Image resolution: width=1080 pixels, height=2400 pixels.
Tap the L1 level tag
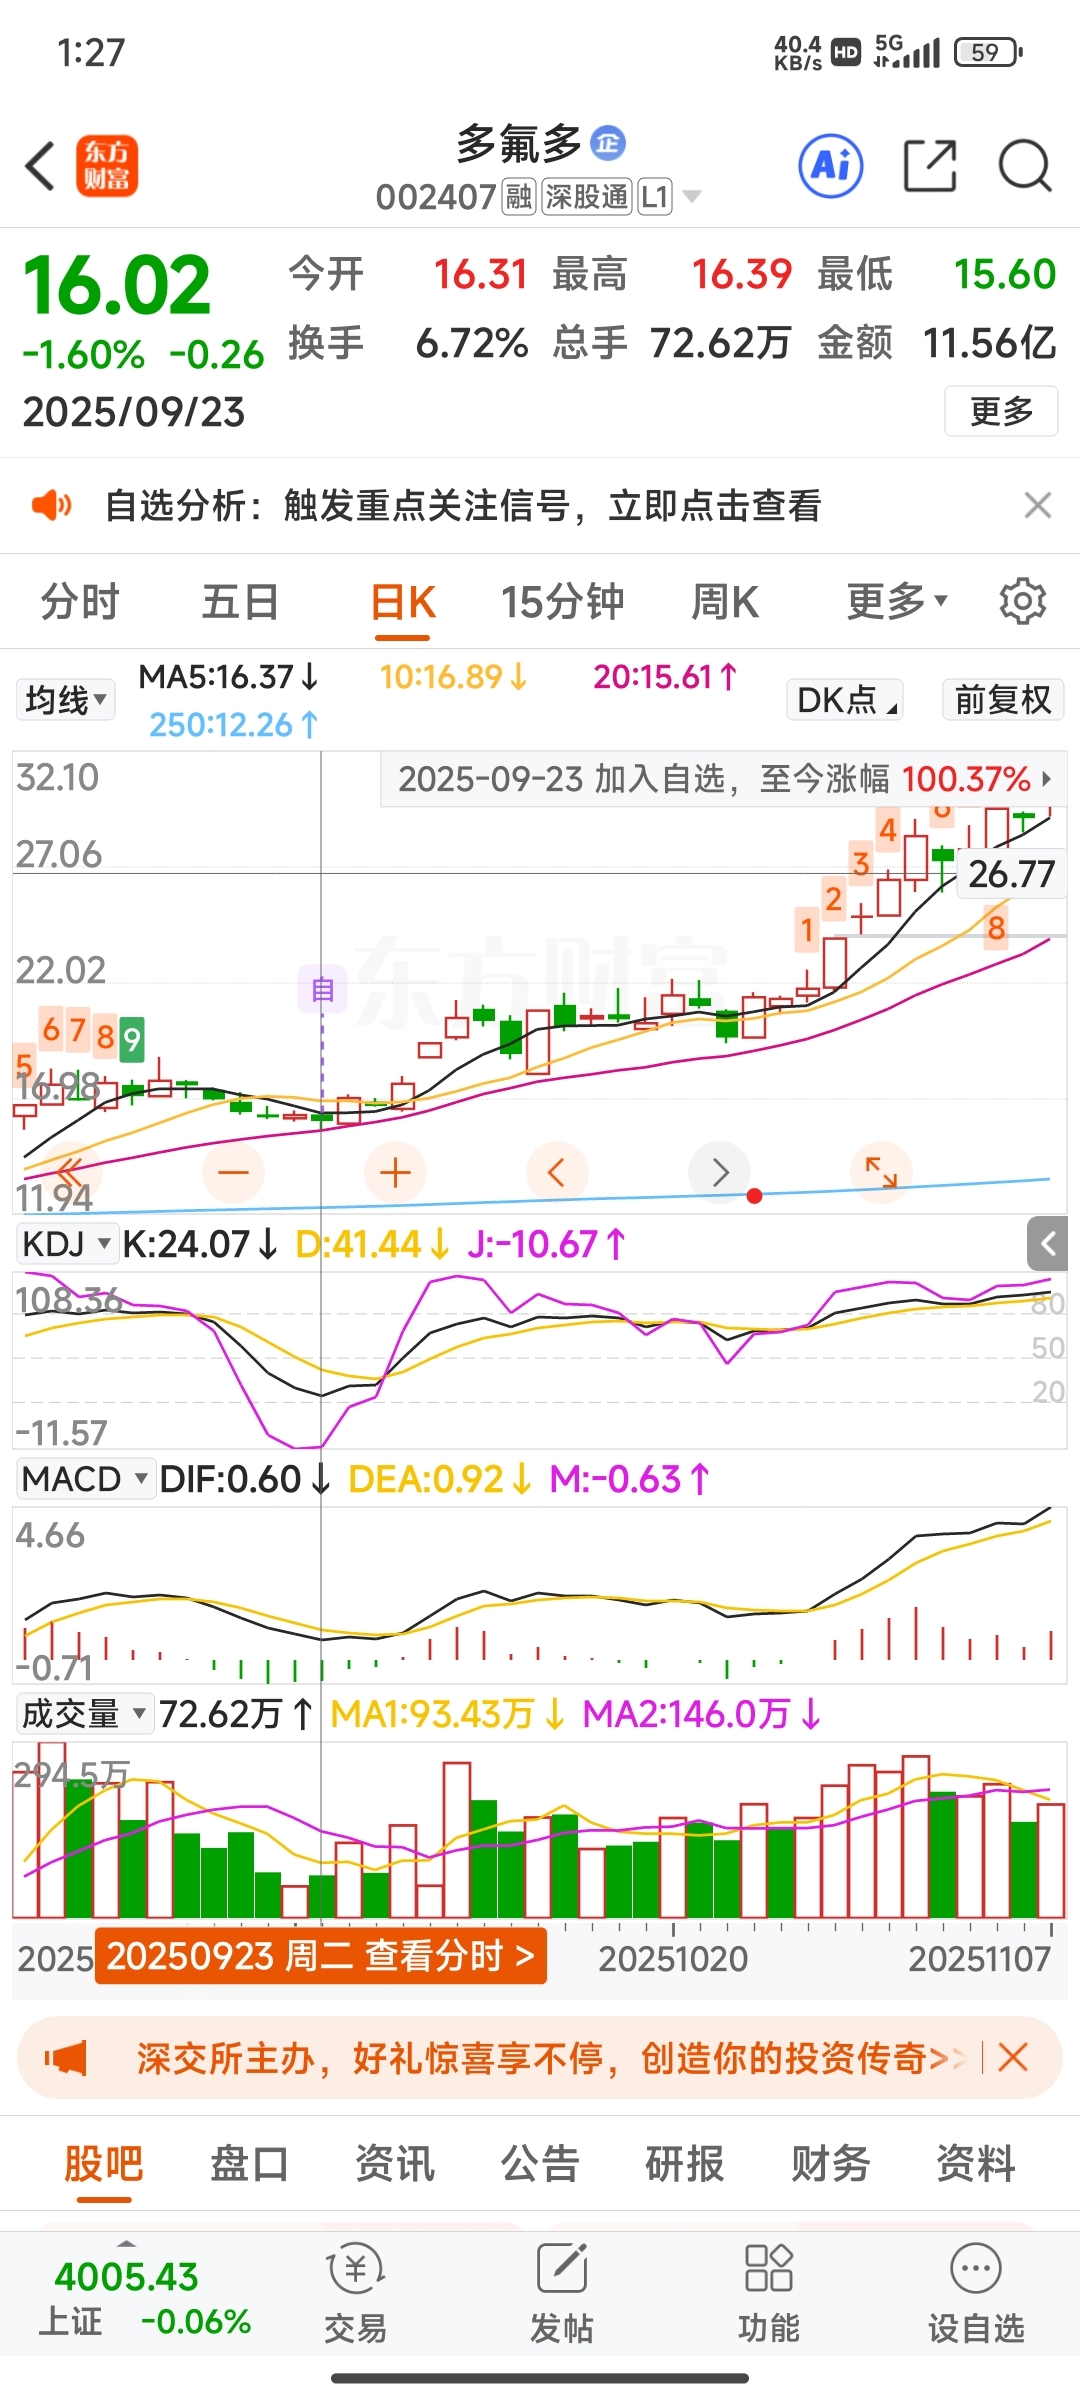[x=655, y=196]
